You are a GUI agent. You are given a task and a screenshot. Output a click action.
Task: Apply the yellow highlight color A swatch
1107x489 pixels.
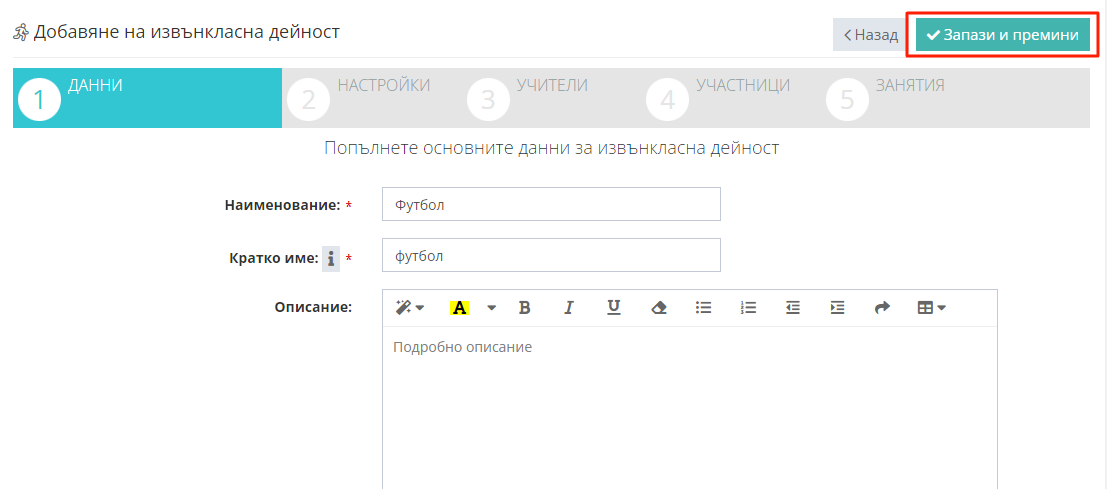coord(460,308)
